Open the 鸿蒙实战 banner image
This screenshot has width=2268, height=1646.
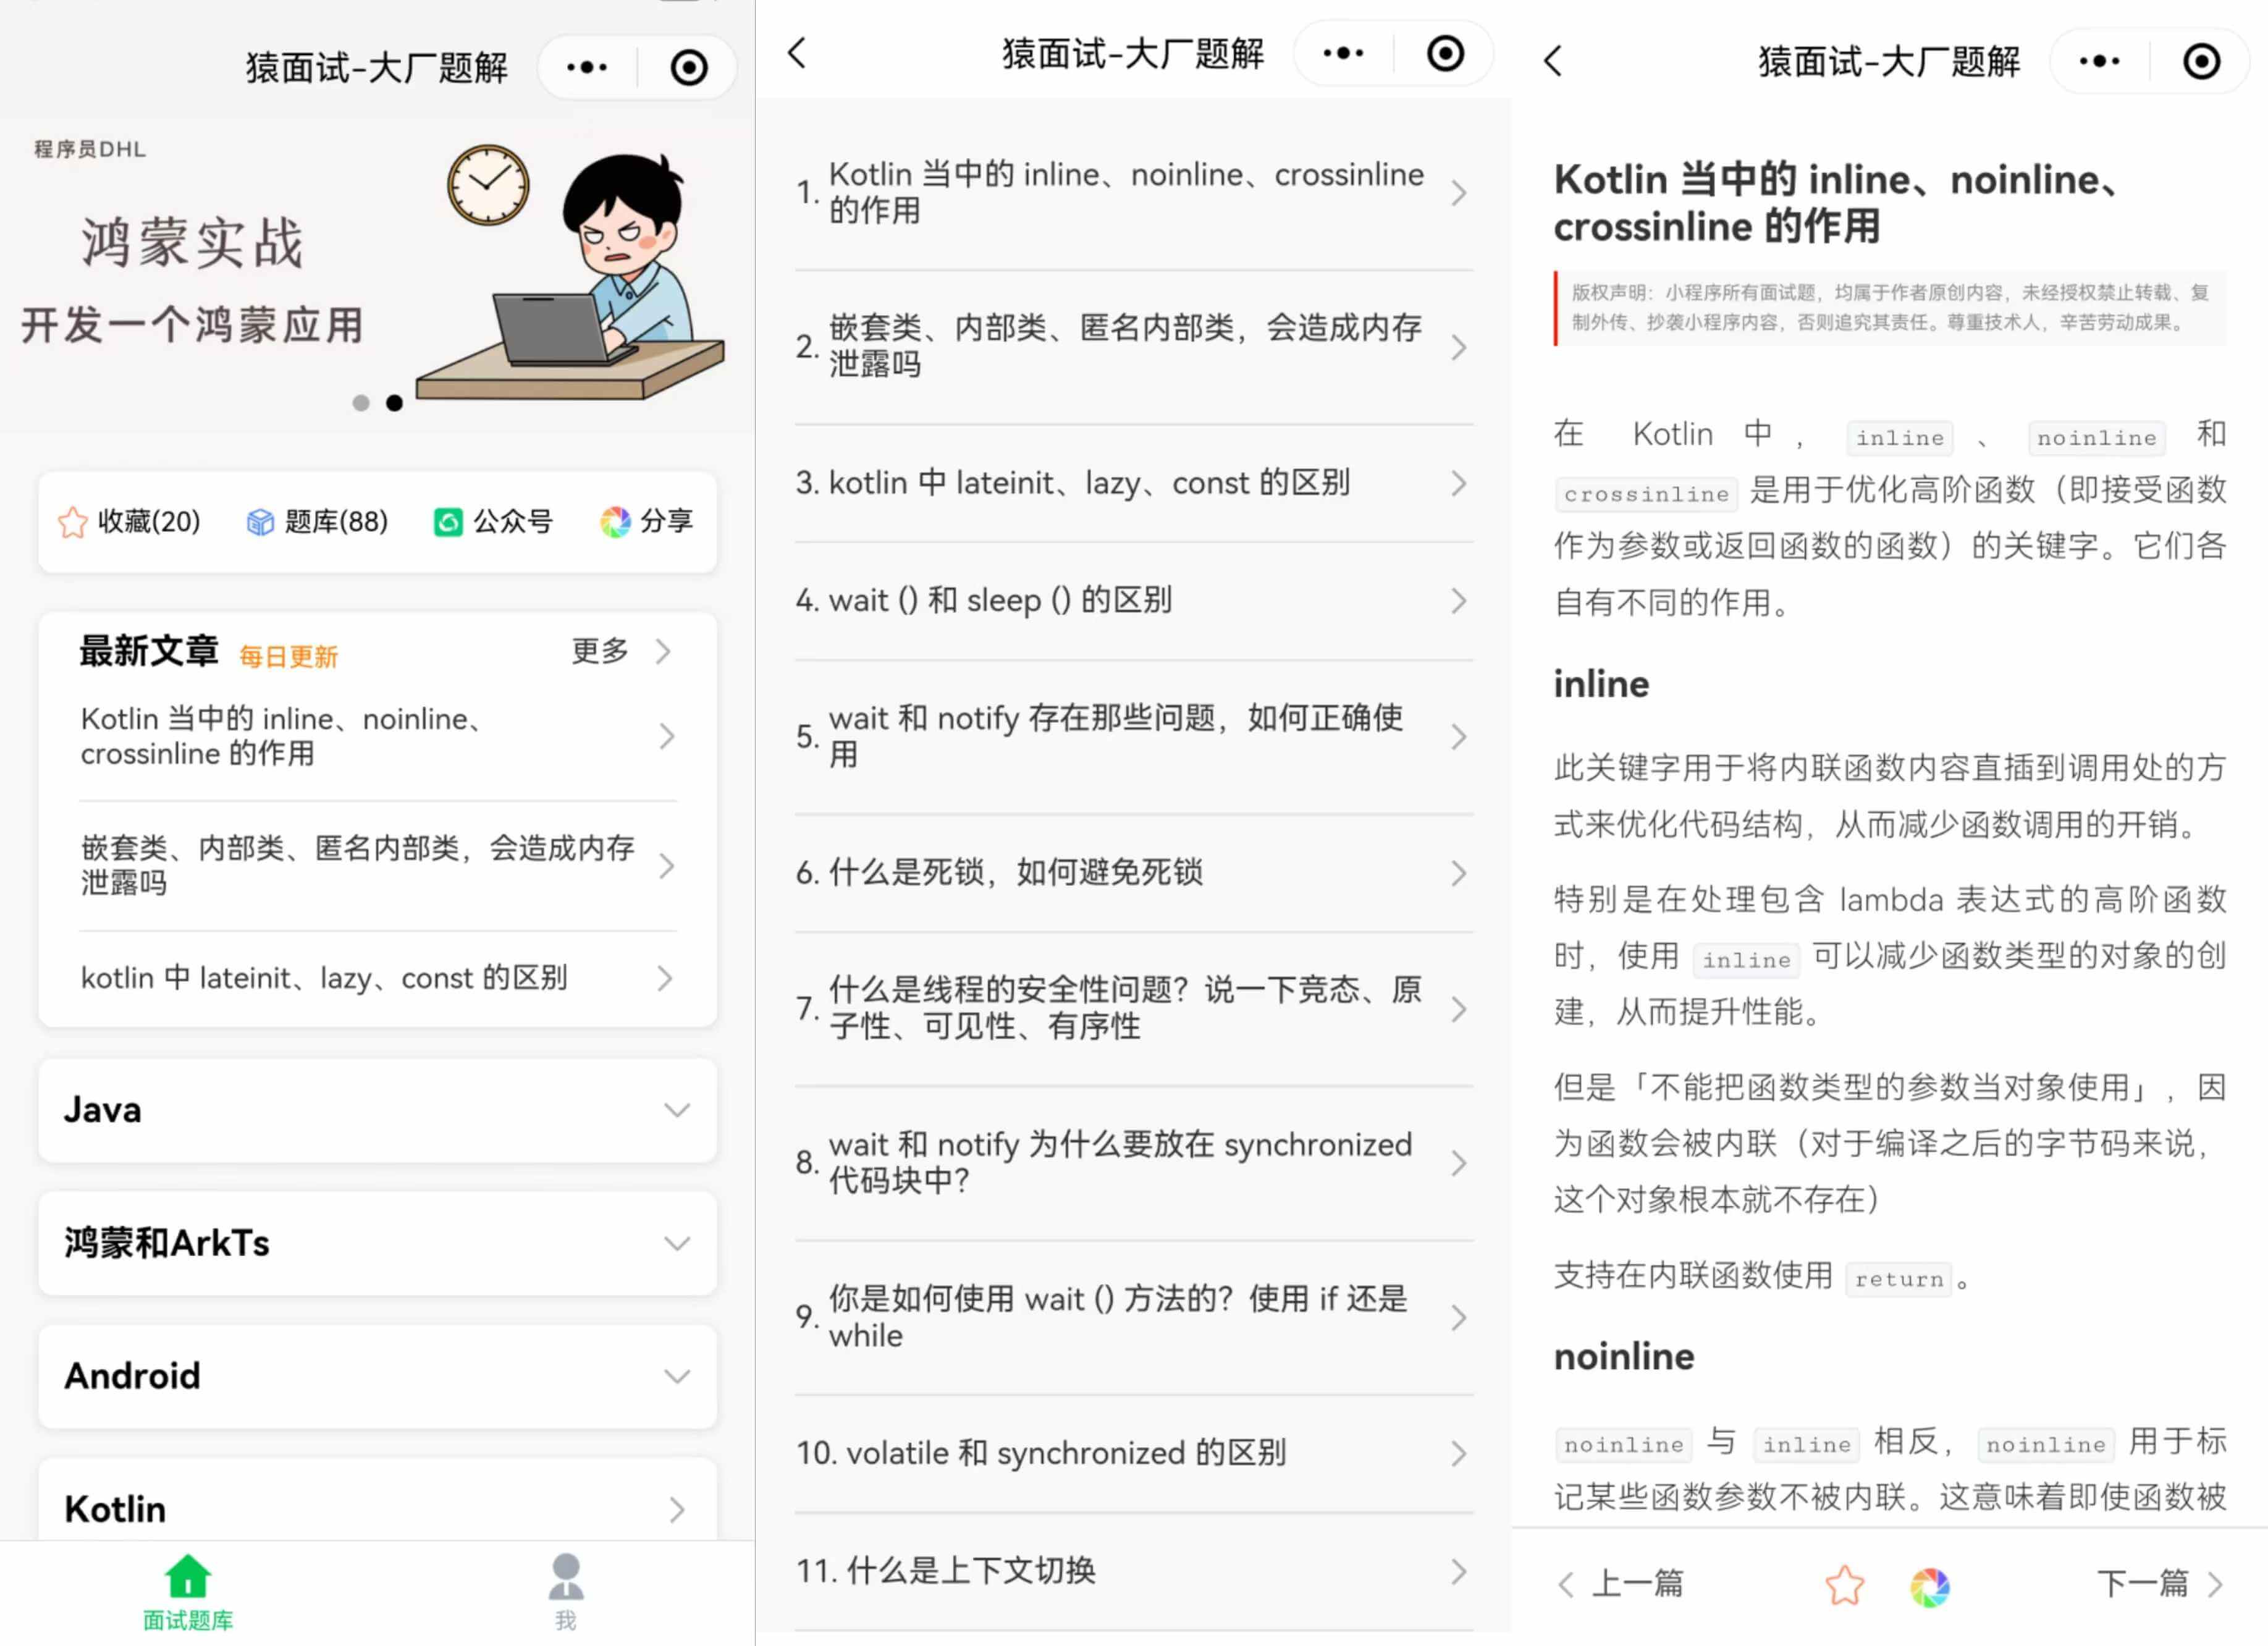click(x=377, y=275)
